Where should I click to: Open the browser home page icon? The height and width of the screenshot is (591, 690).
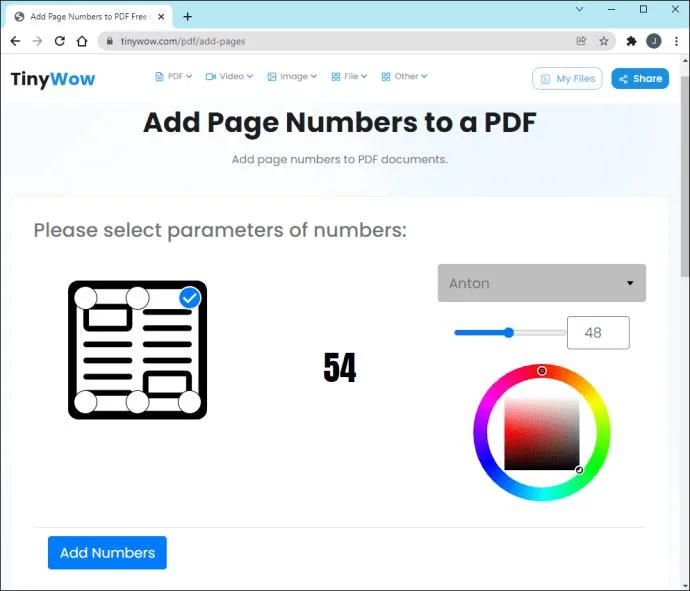82,41
